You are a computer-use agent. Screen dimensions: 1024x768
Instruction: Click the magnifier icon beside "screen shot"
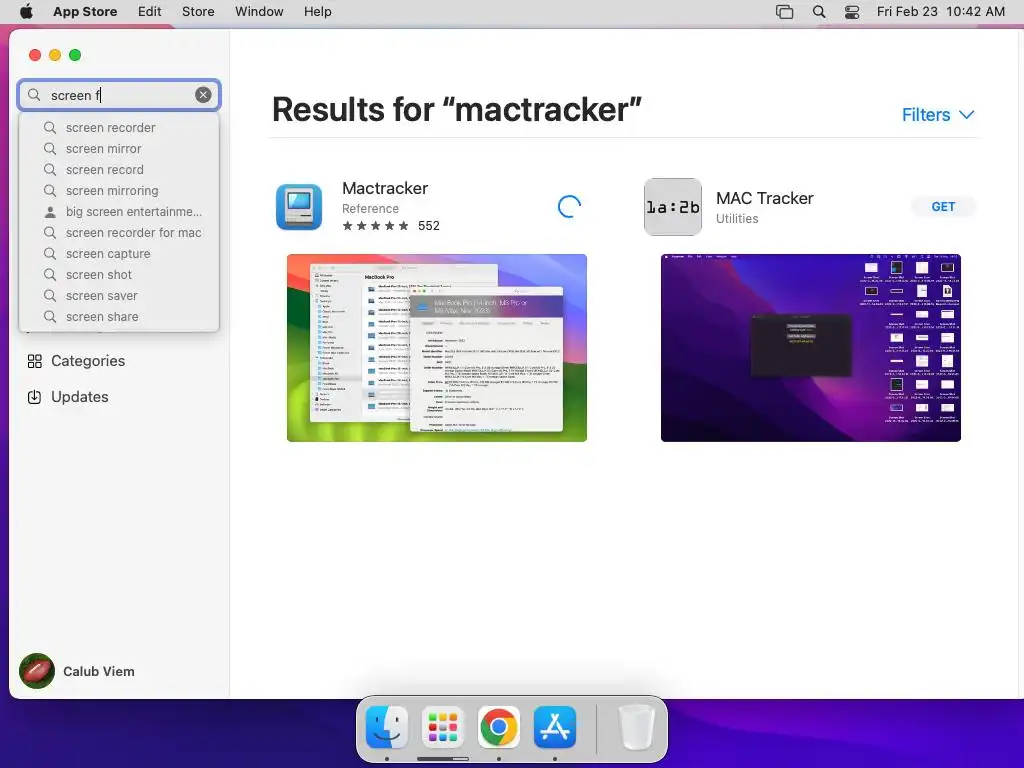50,274
